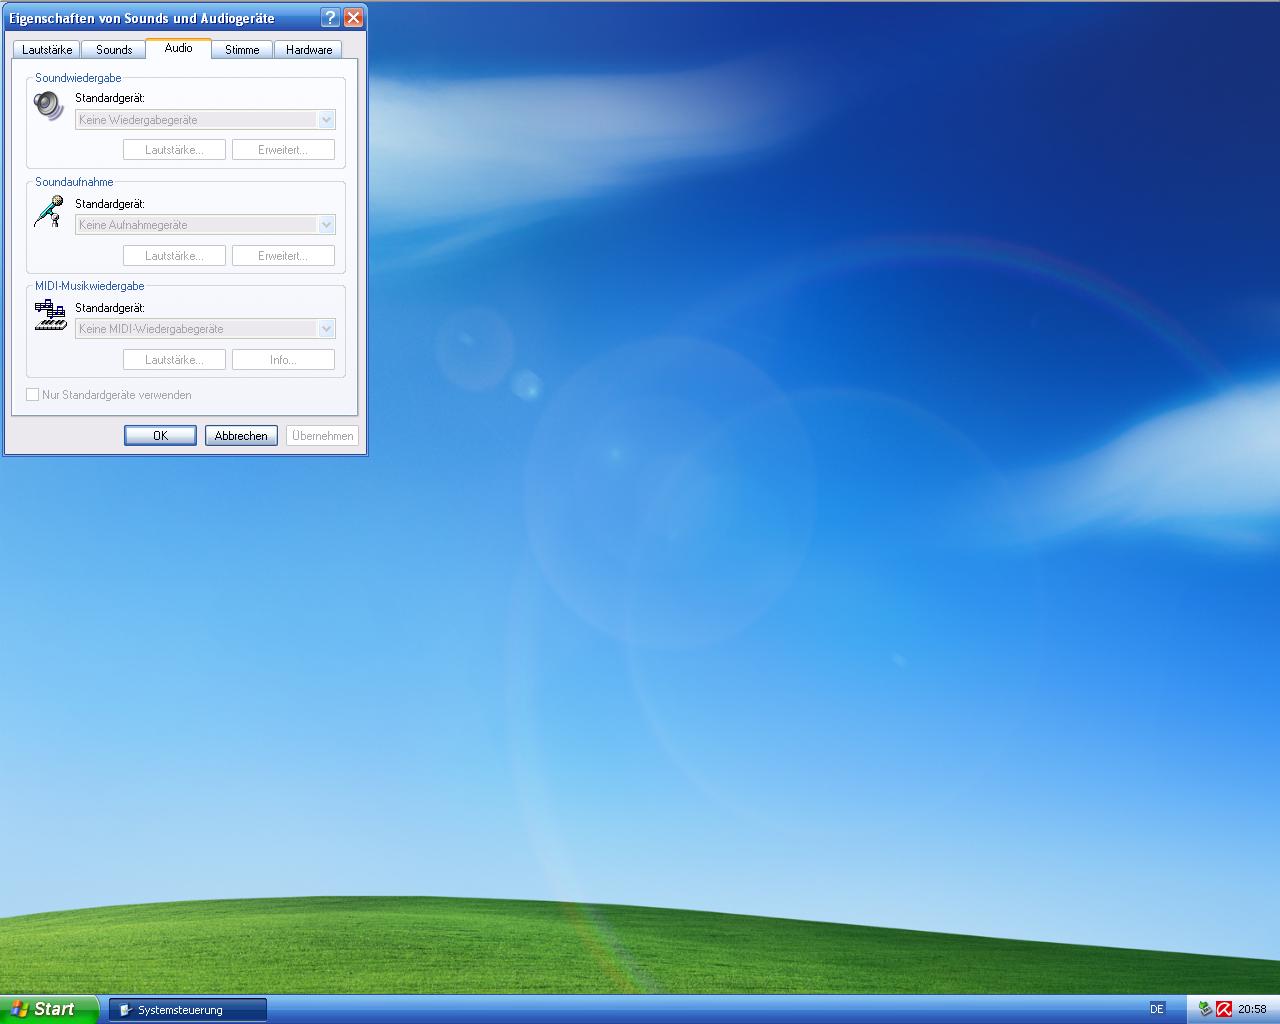The height and width of the screenshot is (1024, 1280).
Task: Click Lautstärke button under MIDI-Musikwiedergabe
Action: 174,360
